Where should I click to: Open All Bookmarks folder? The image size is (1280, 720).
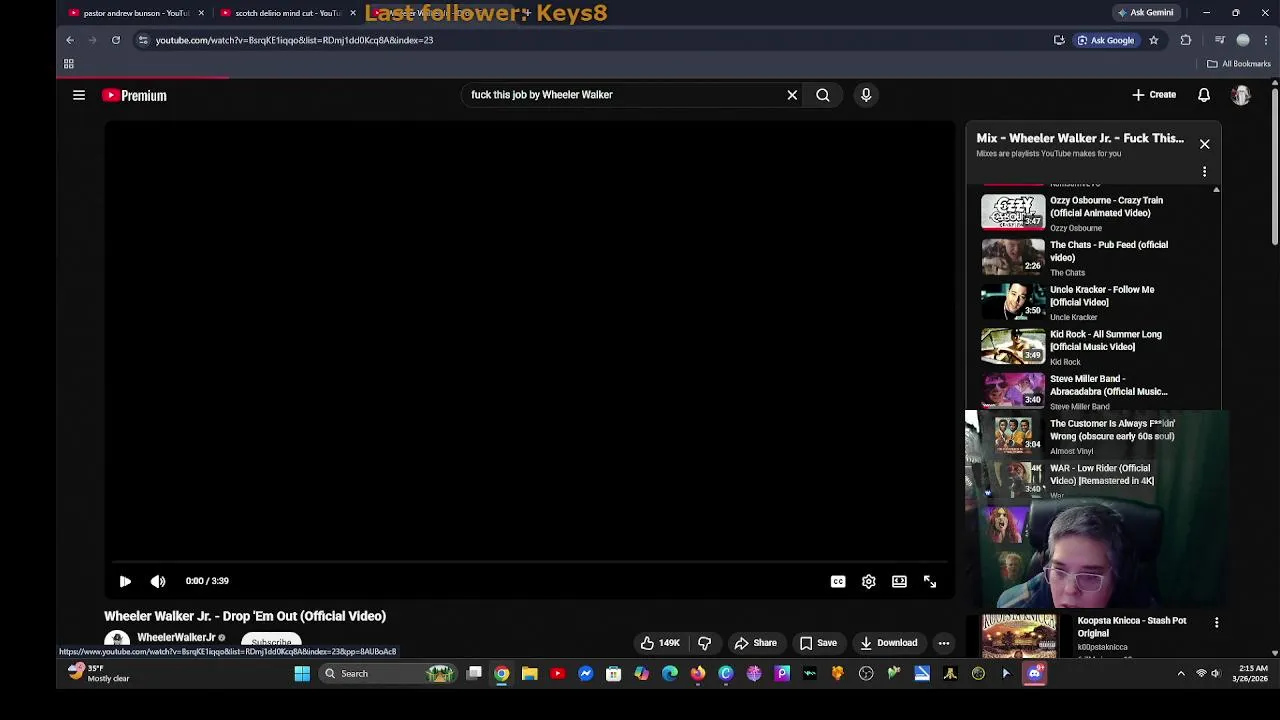coord(1238,64)
